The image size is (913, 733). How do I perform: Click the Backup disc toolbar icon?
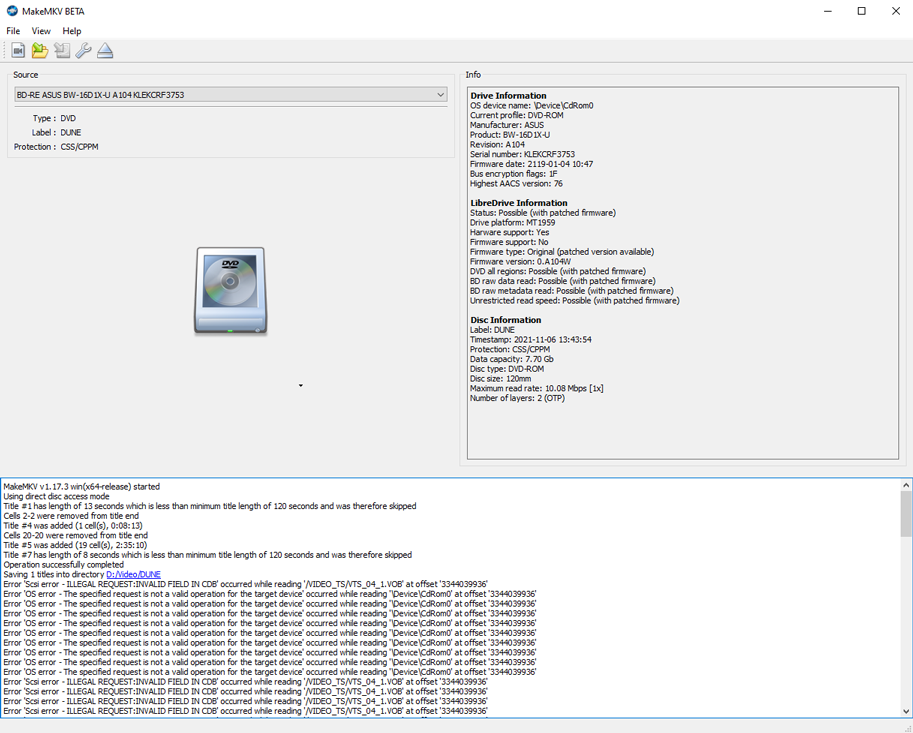coord(62,51)
